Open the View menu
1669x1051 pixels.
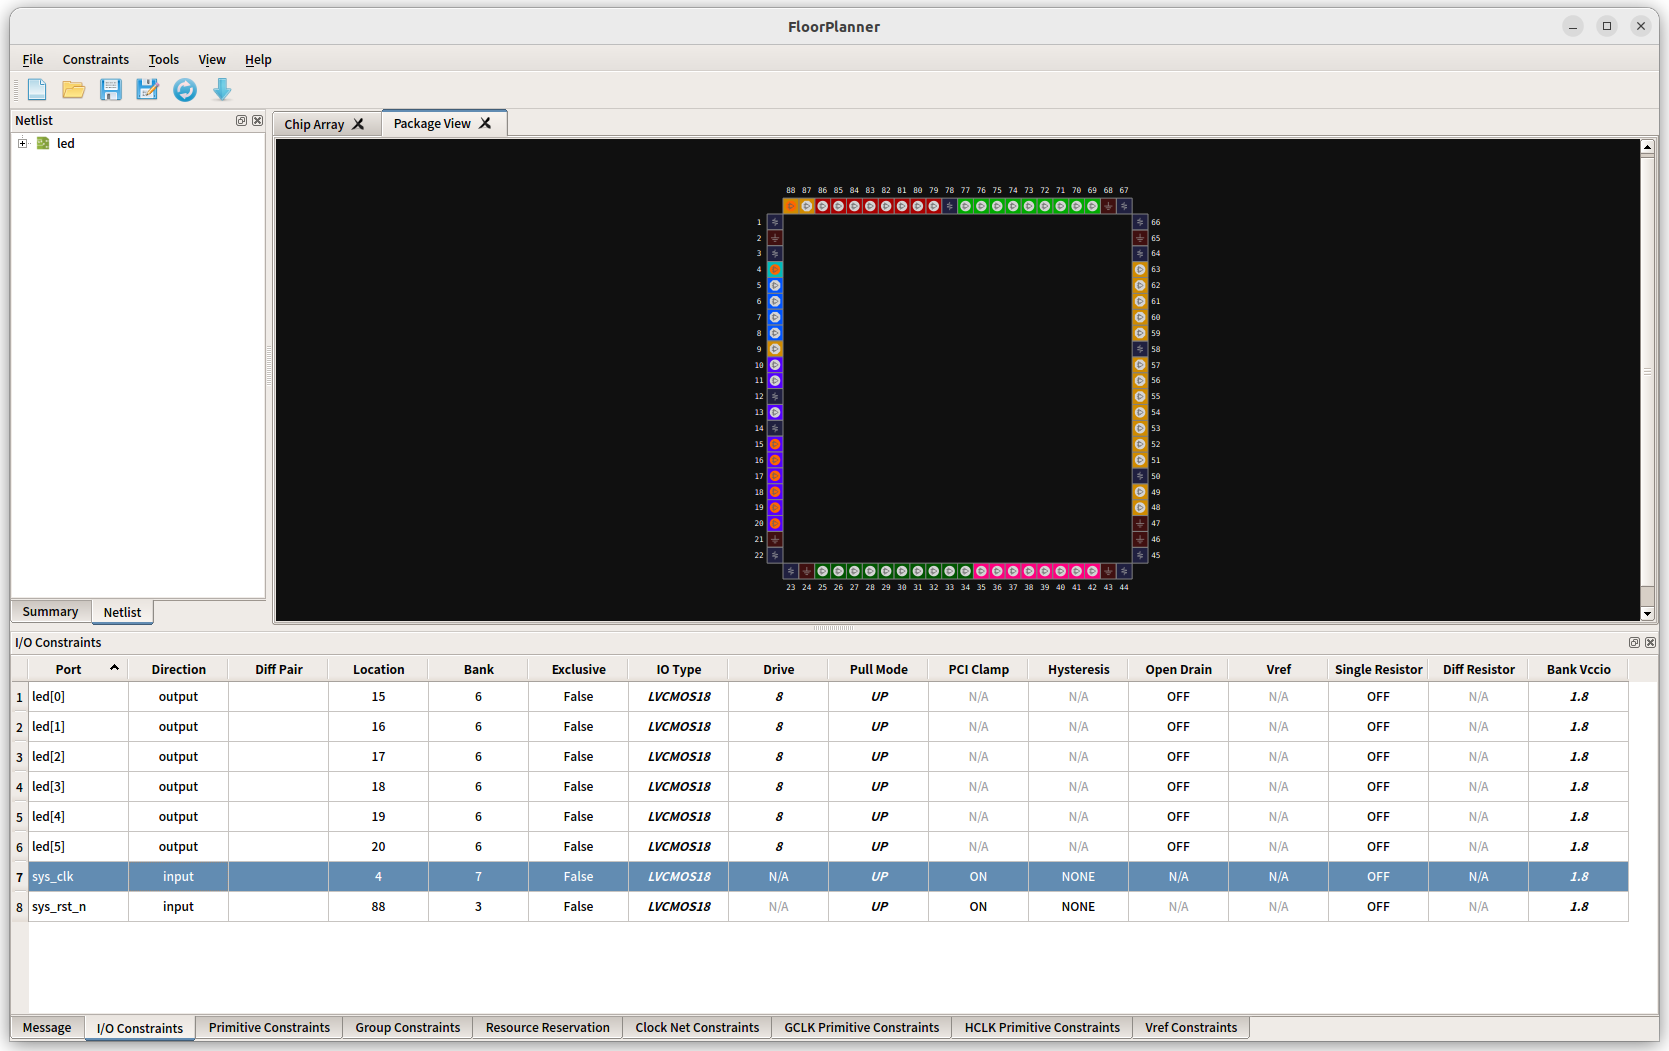pyautogui.click(x=212, y=59)
